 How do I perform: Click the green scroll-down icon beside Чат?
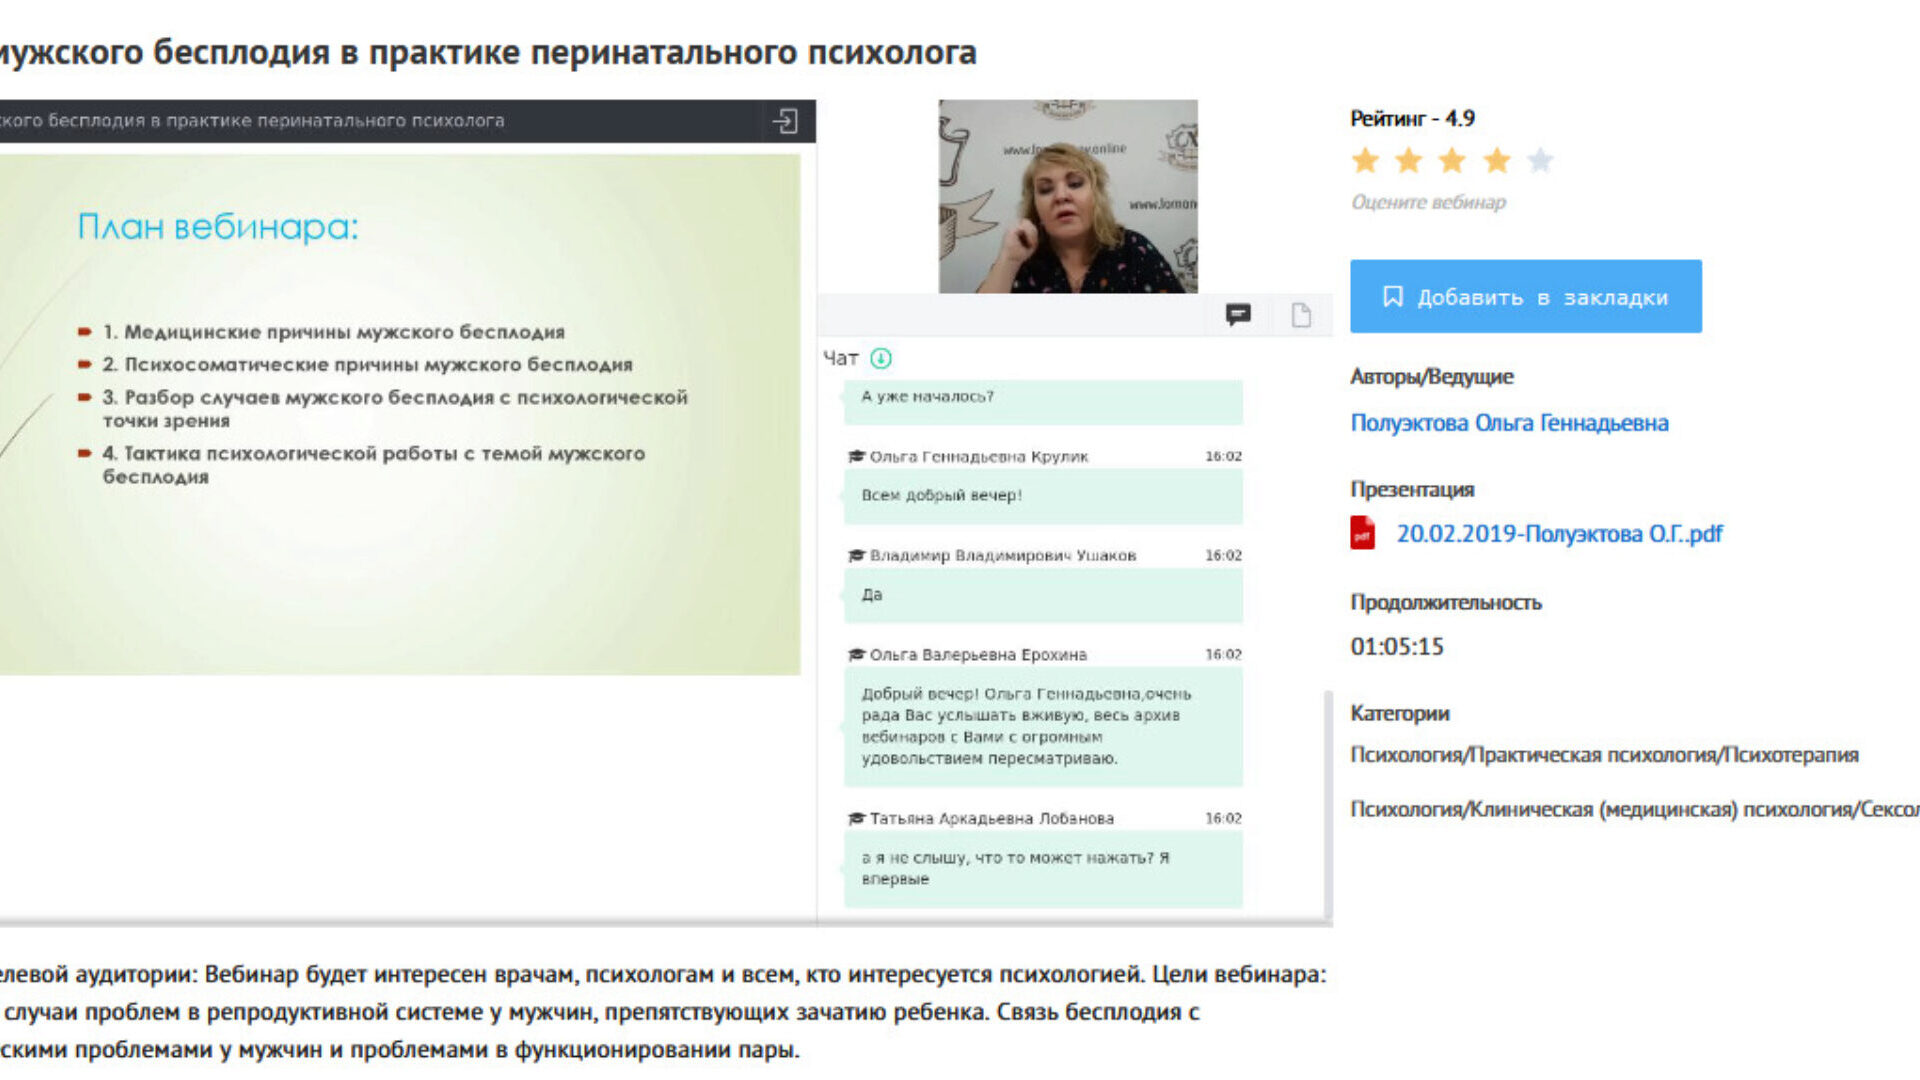click(881, 358)
